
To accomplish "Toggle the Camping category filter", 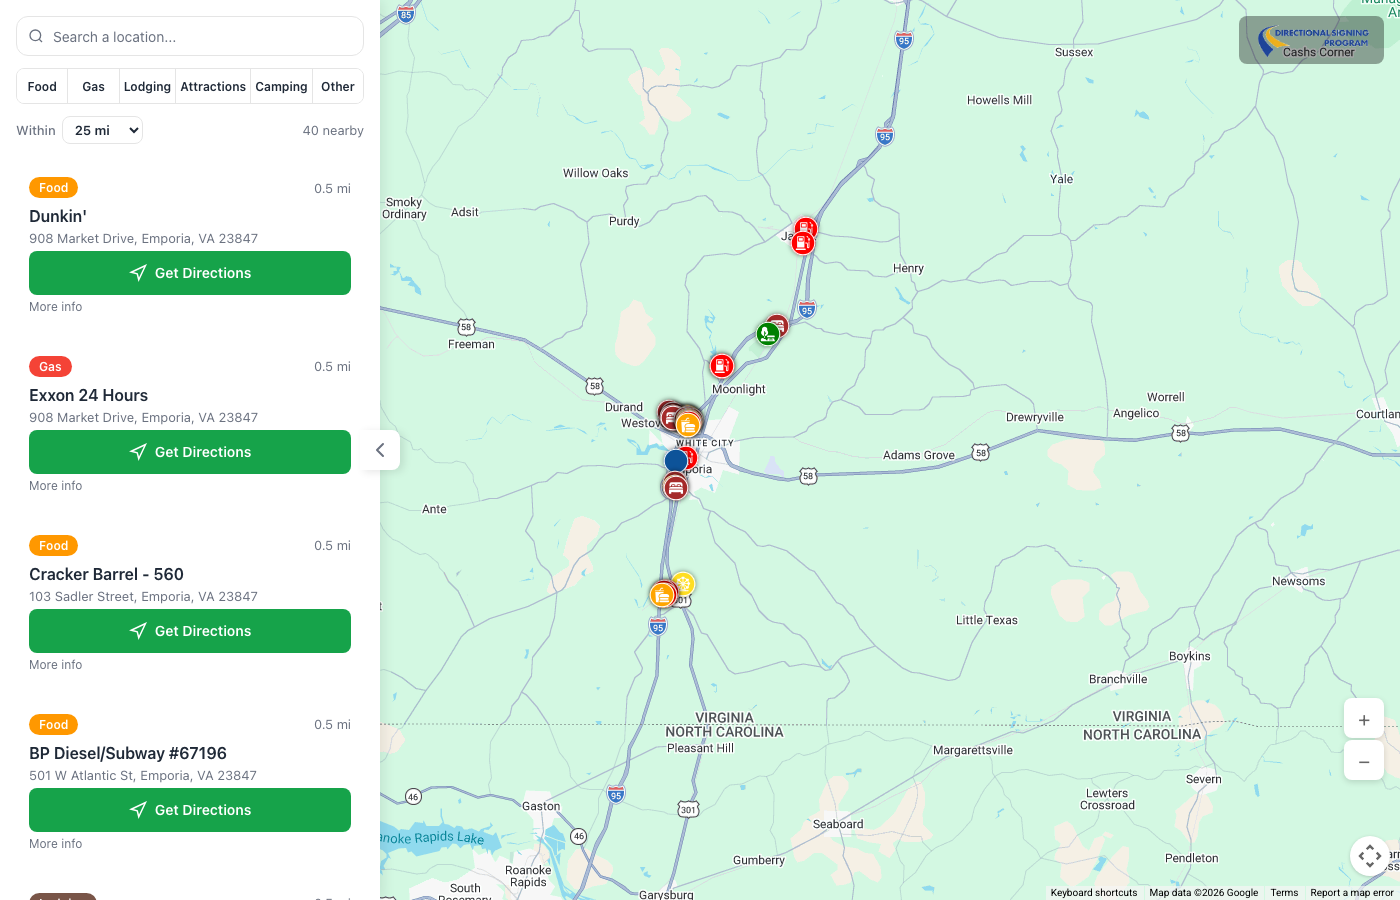I will pos(281,86).
